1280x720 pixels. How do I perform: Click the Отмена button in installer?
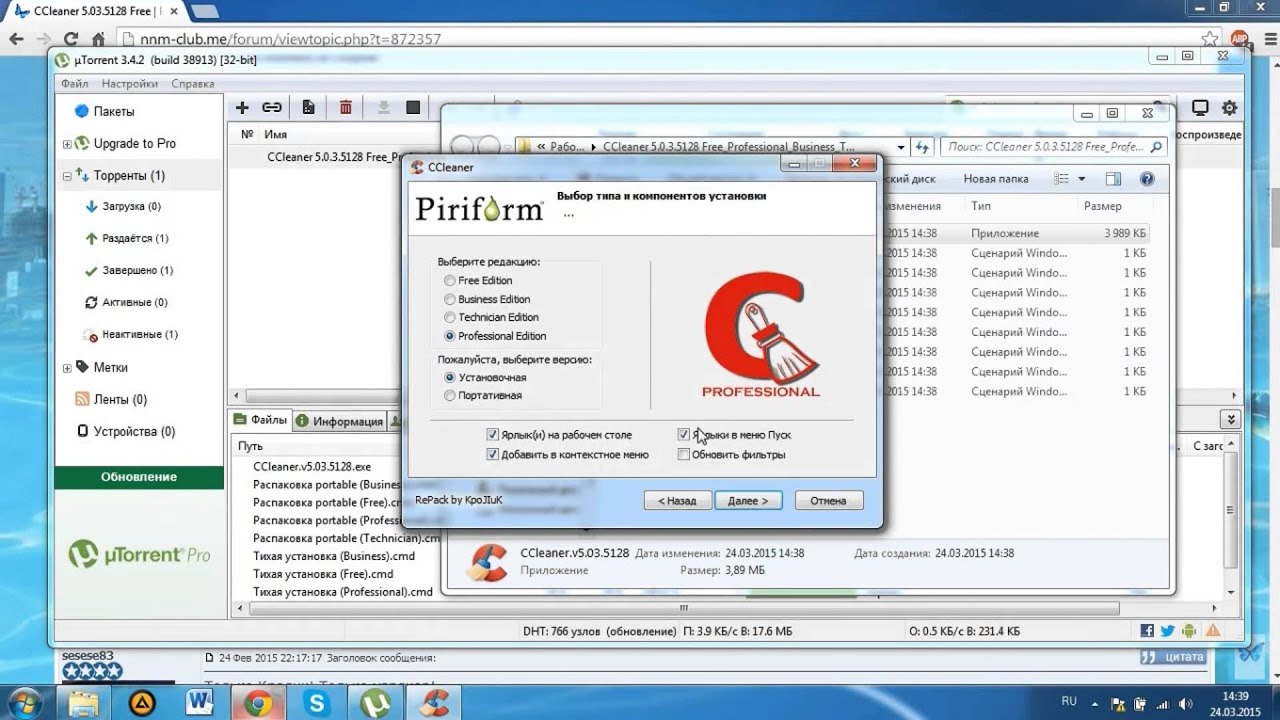click(x=828, y=500)
